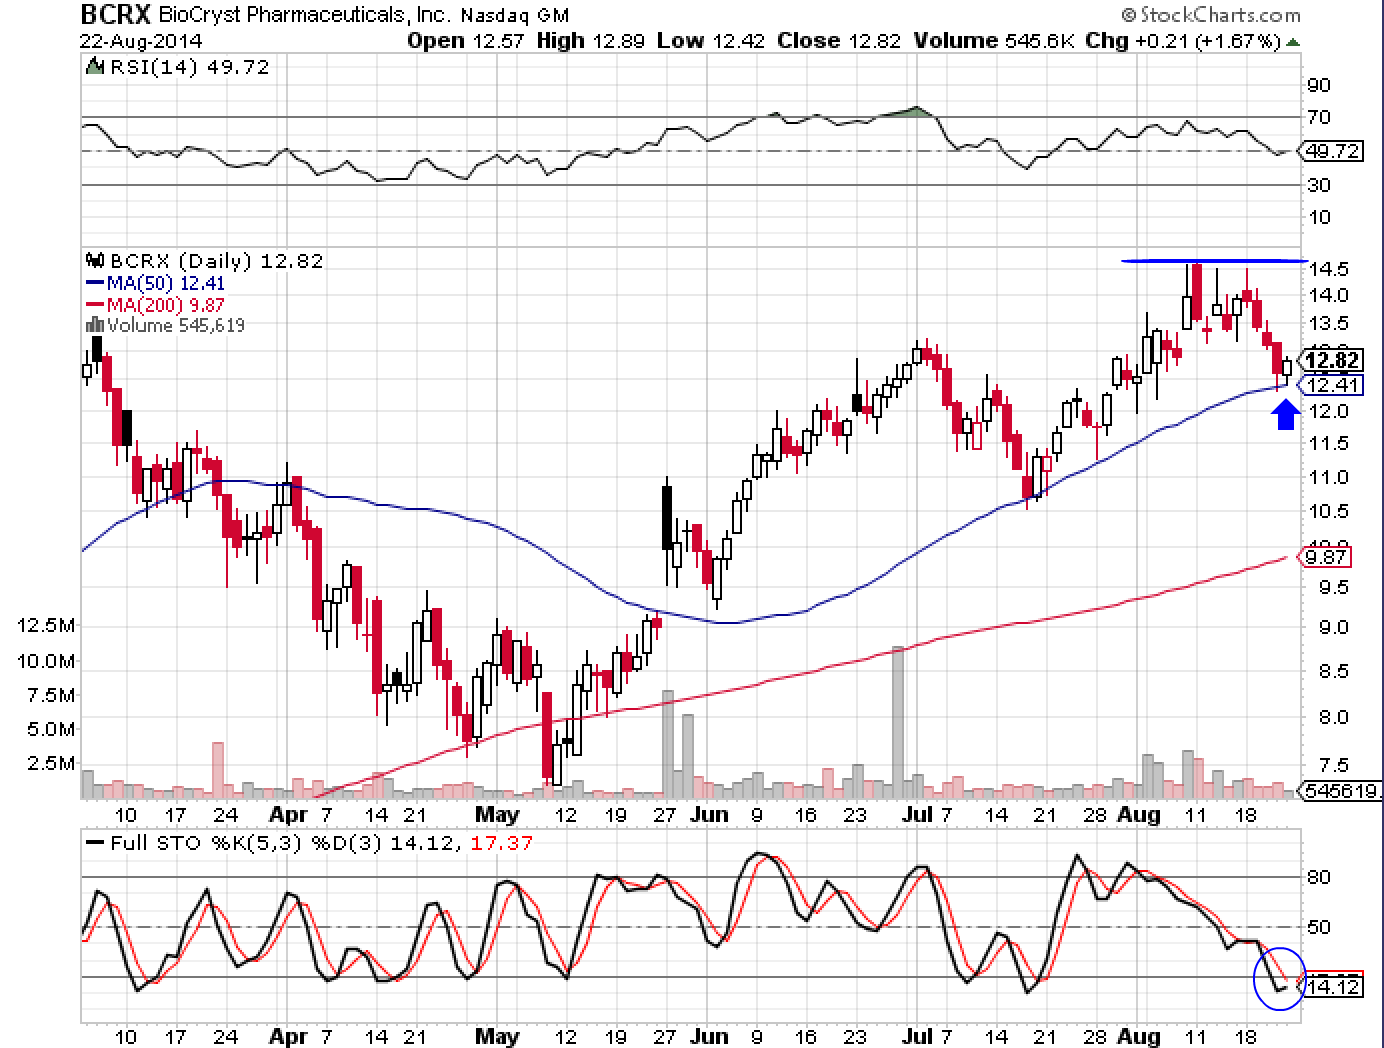Open the StockCharts.com copyright link
The height and width of the screenshot is (1048, 1384).
[x=1211, y=15]
